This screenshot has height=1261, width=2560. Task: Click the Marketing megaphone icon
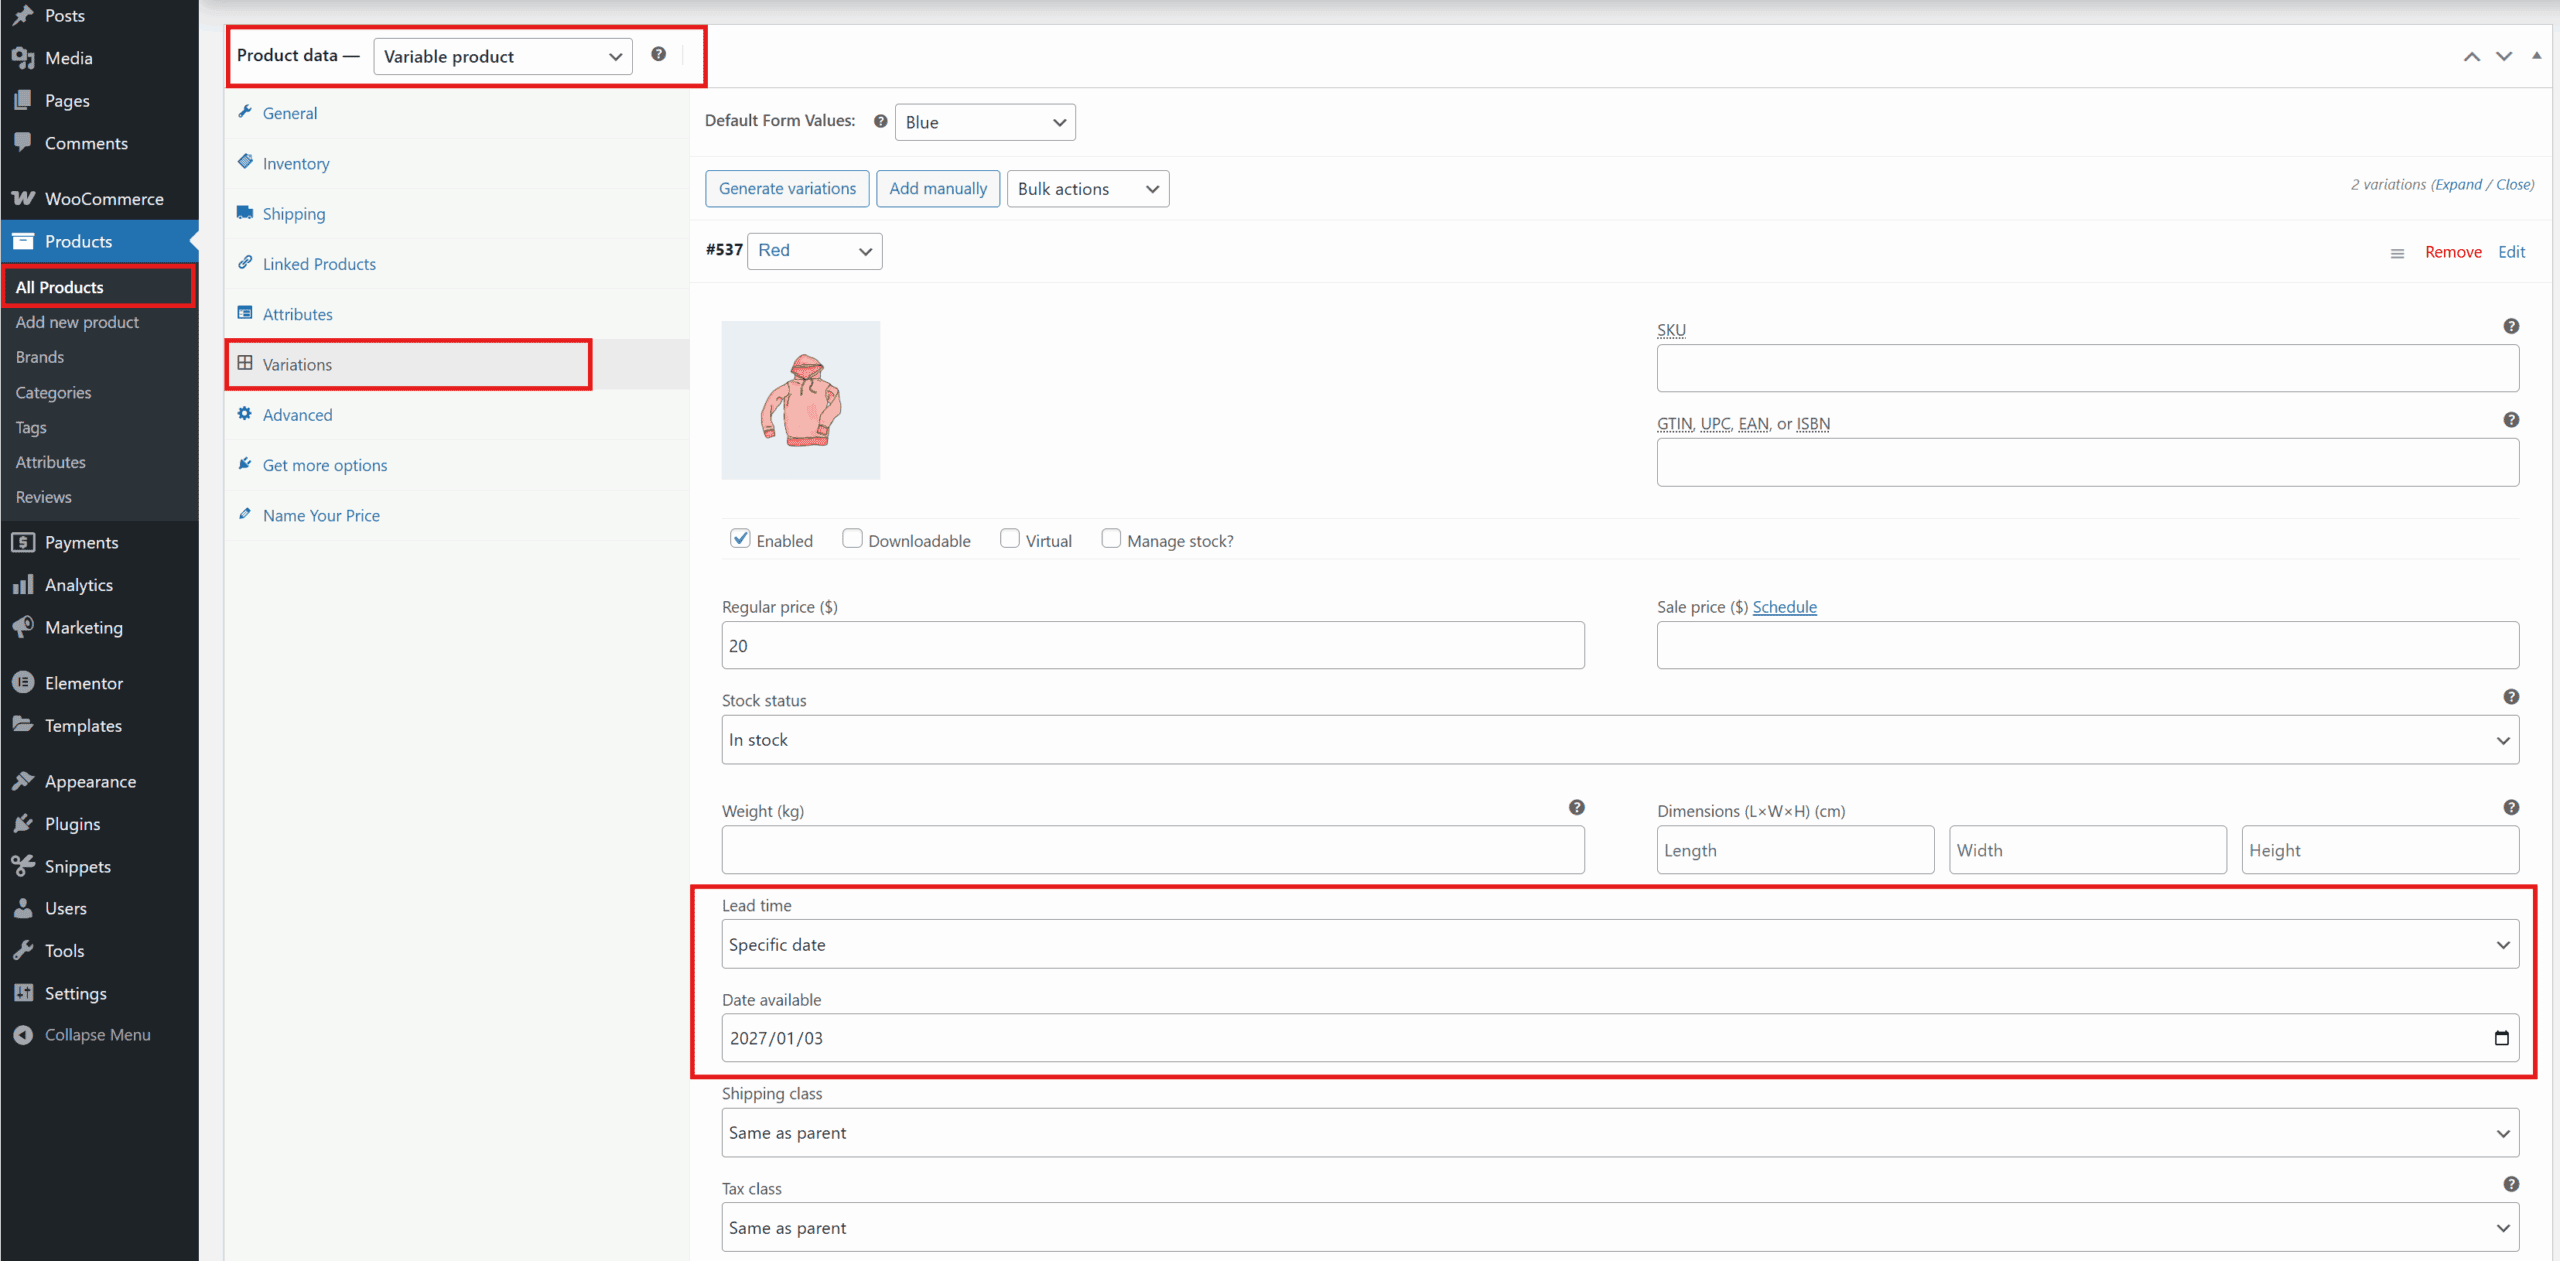coord(23,627)
